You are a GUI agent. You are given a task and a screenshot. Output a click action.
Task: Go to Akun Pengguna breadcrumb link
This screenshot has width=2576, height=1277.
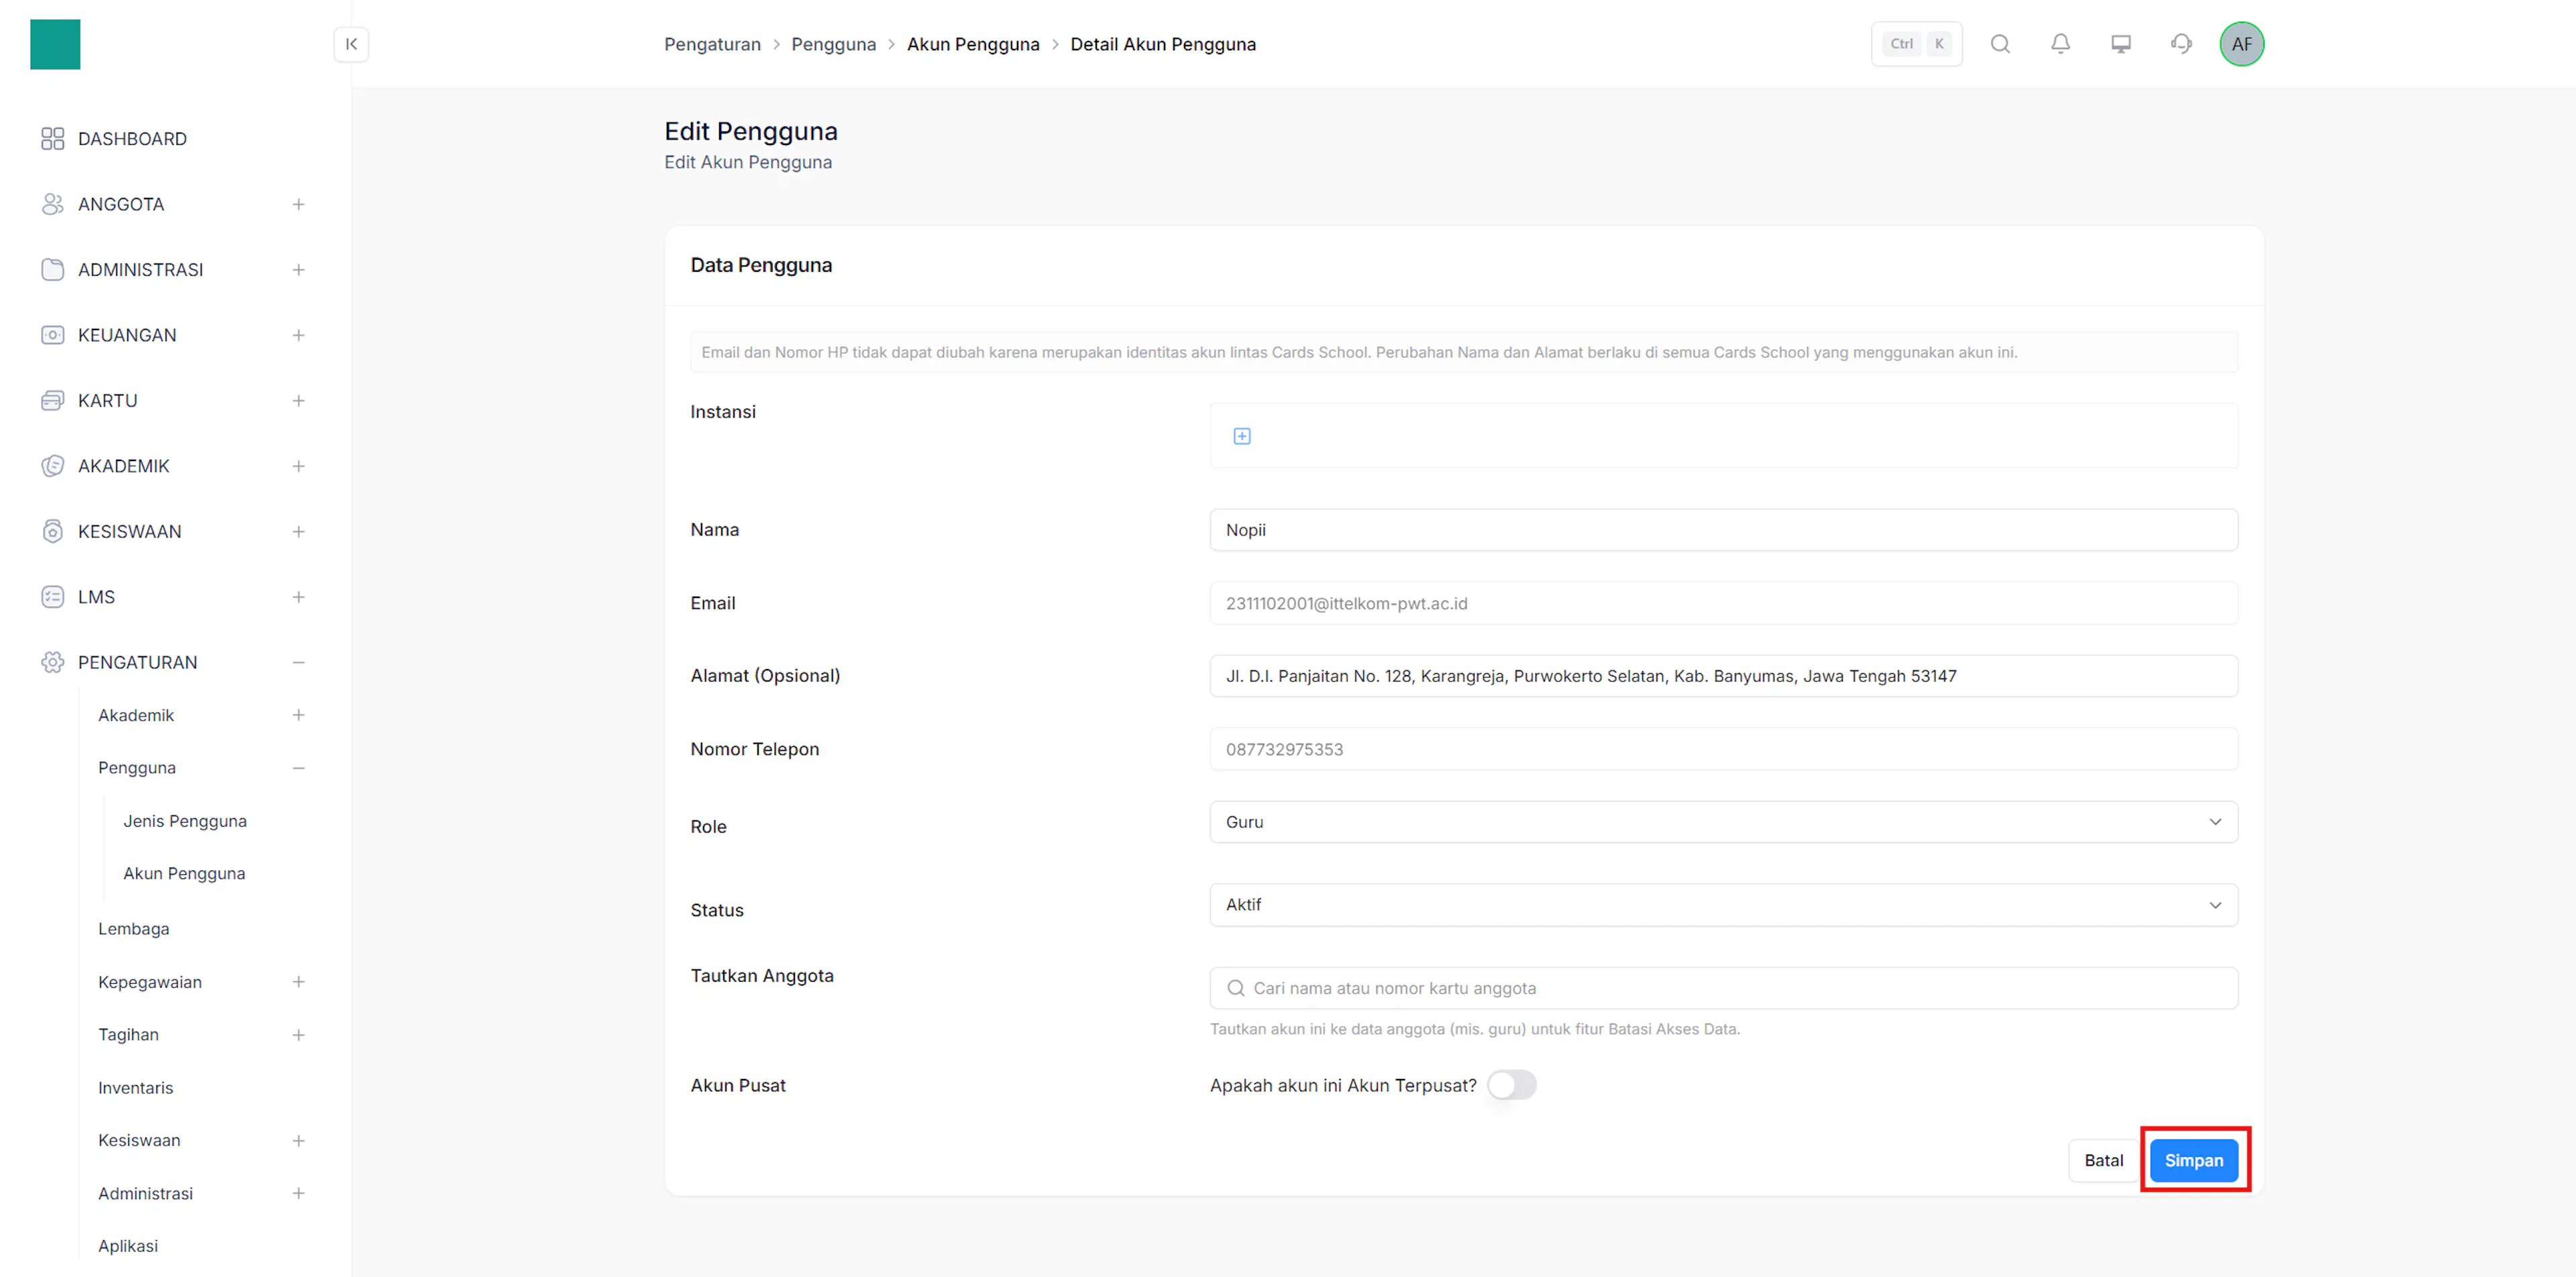pyautogui.click(x=973, y=44)
